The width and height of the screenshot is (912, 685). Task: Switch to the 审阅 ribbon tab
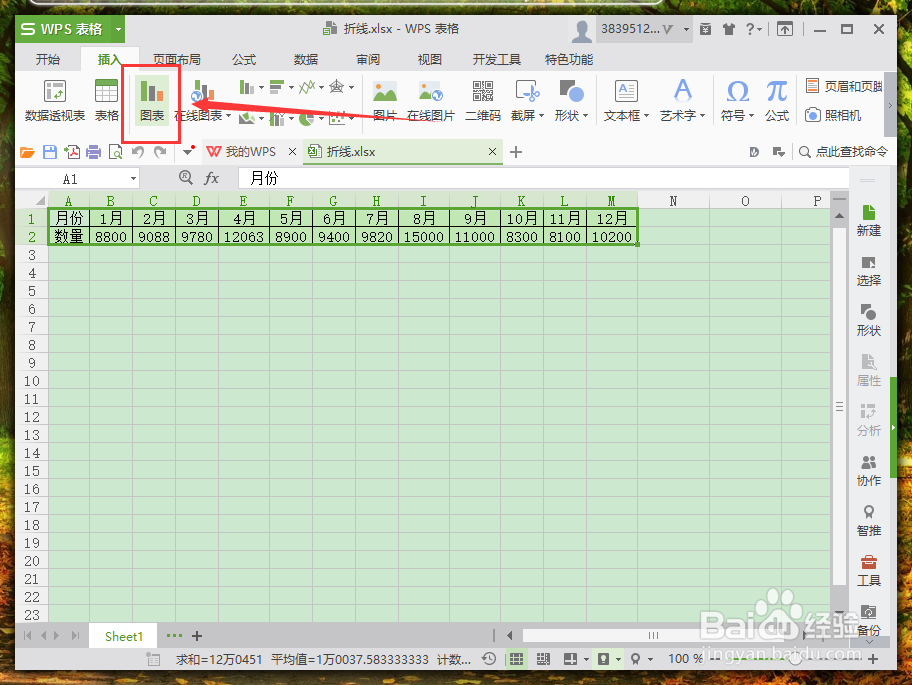(368, 59)
